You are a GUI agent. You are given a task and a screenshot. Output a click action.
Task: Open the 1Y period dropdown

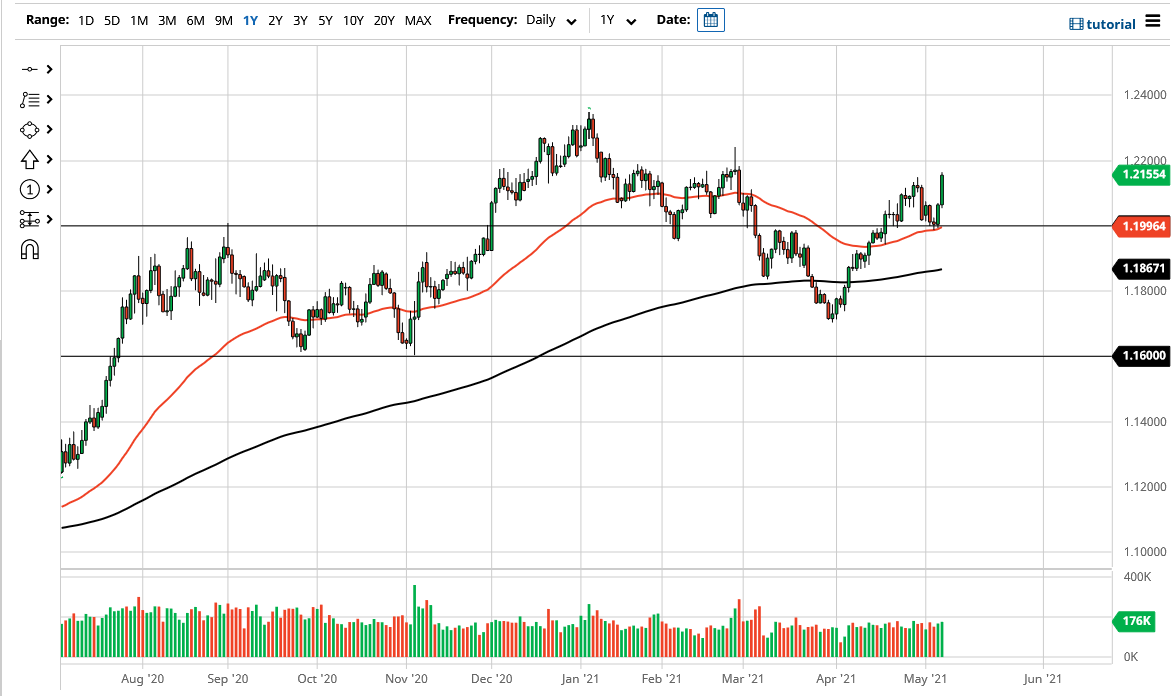click(618, 20)
